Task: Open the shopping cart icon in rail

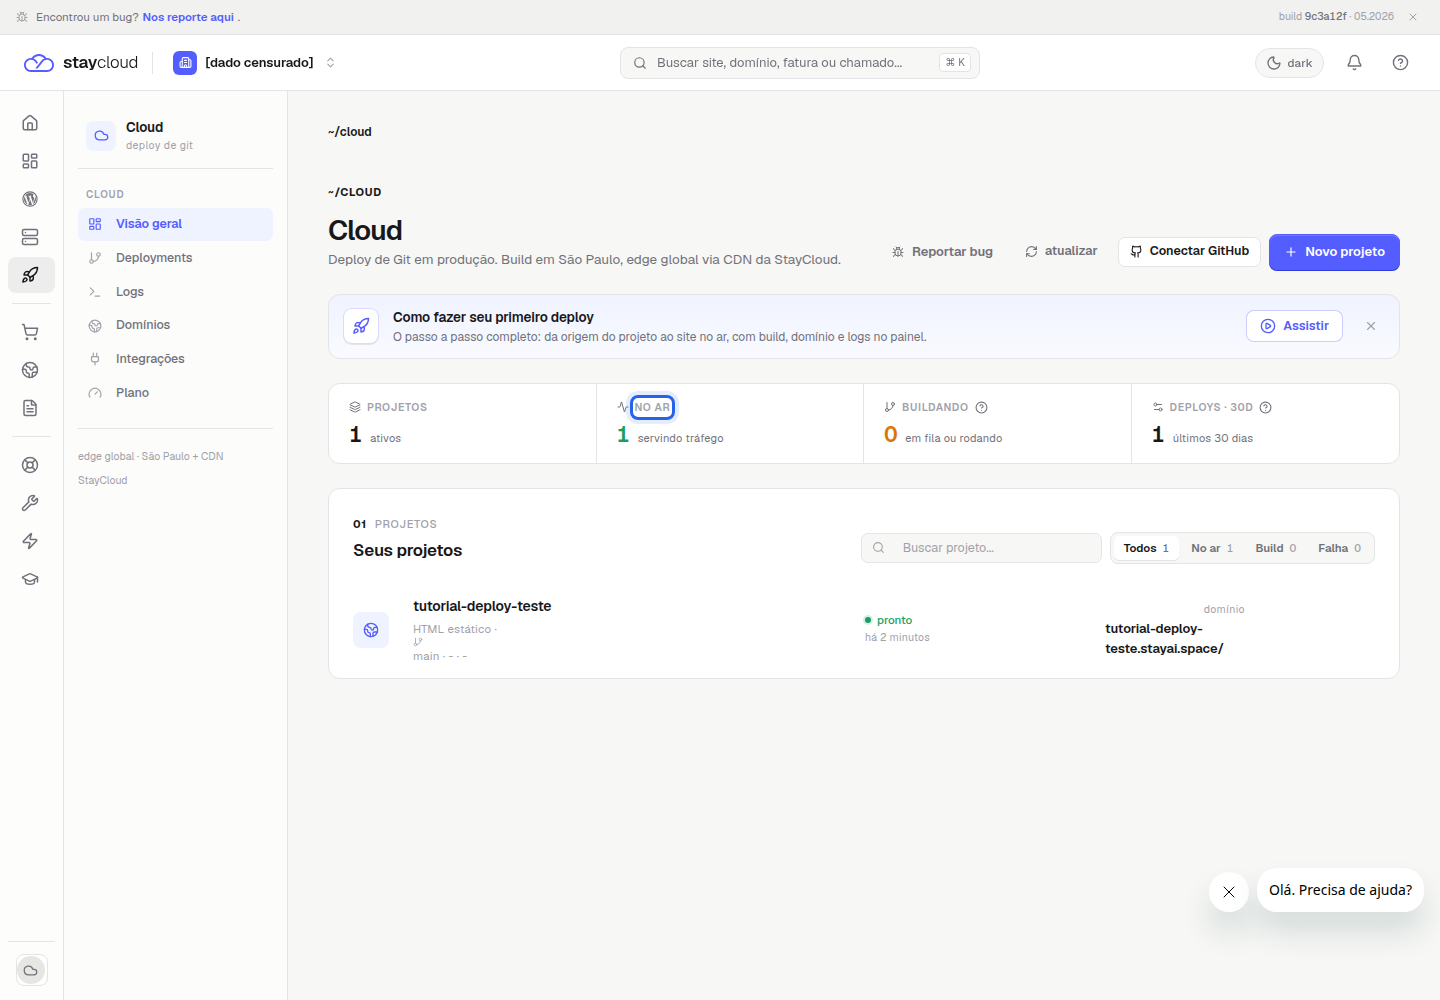Action: click(x=30, y=332)
